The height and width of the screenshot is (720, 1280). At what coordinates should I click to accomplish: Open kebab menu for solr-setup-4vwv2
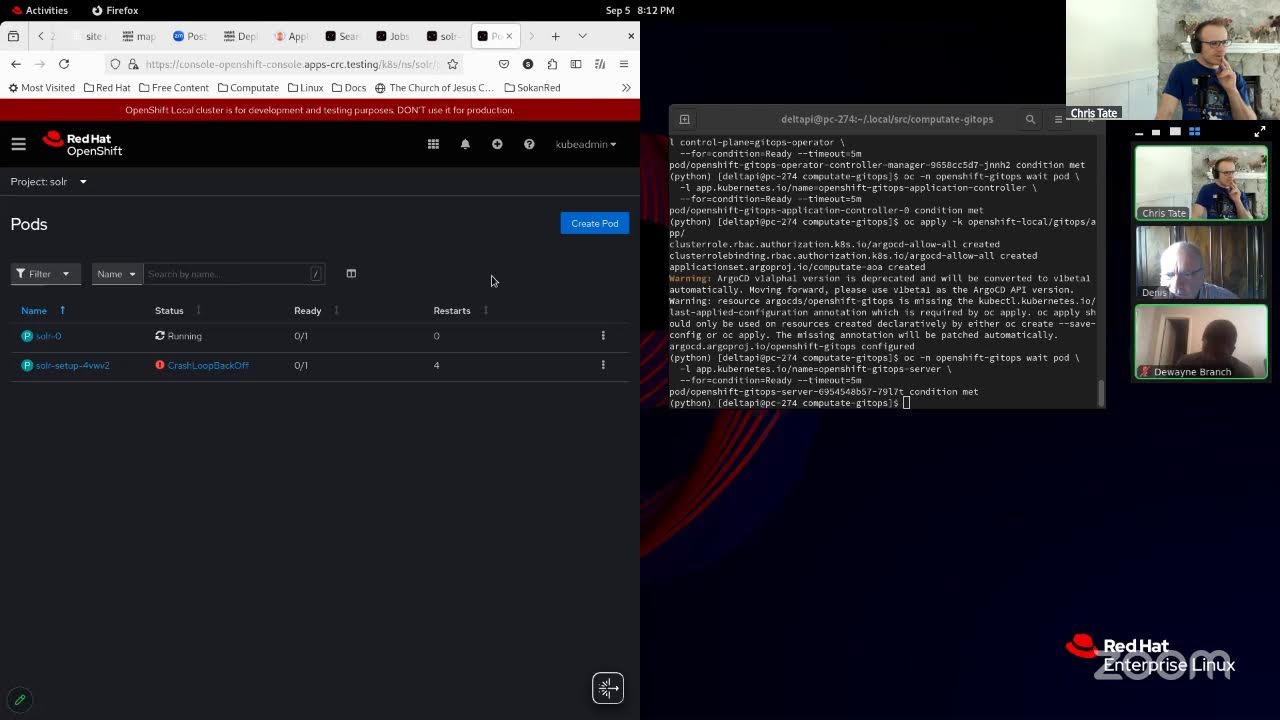[x=603, y=365]
